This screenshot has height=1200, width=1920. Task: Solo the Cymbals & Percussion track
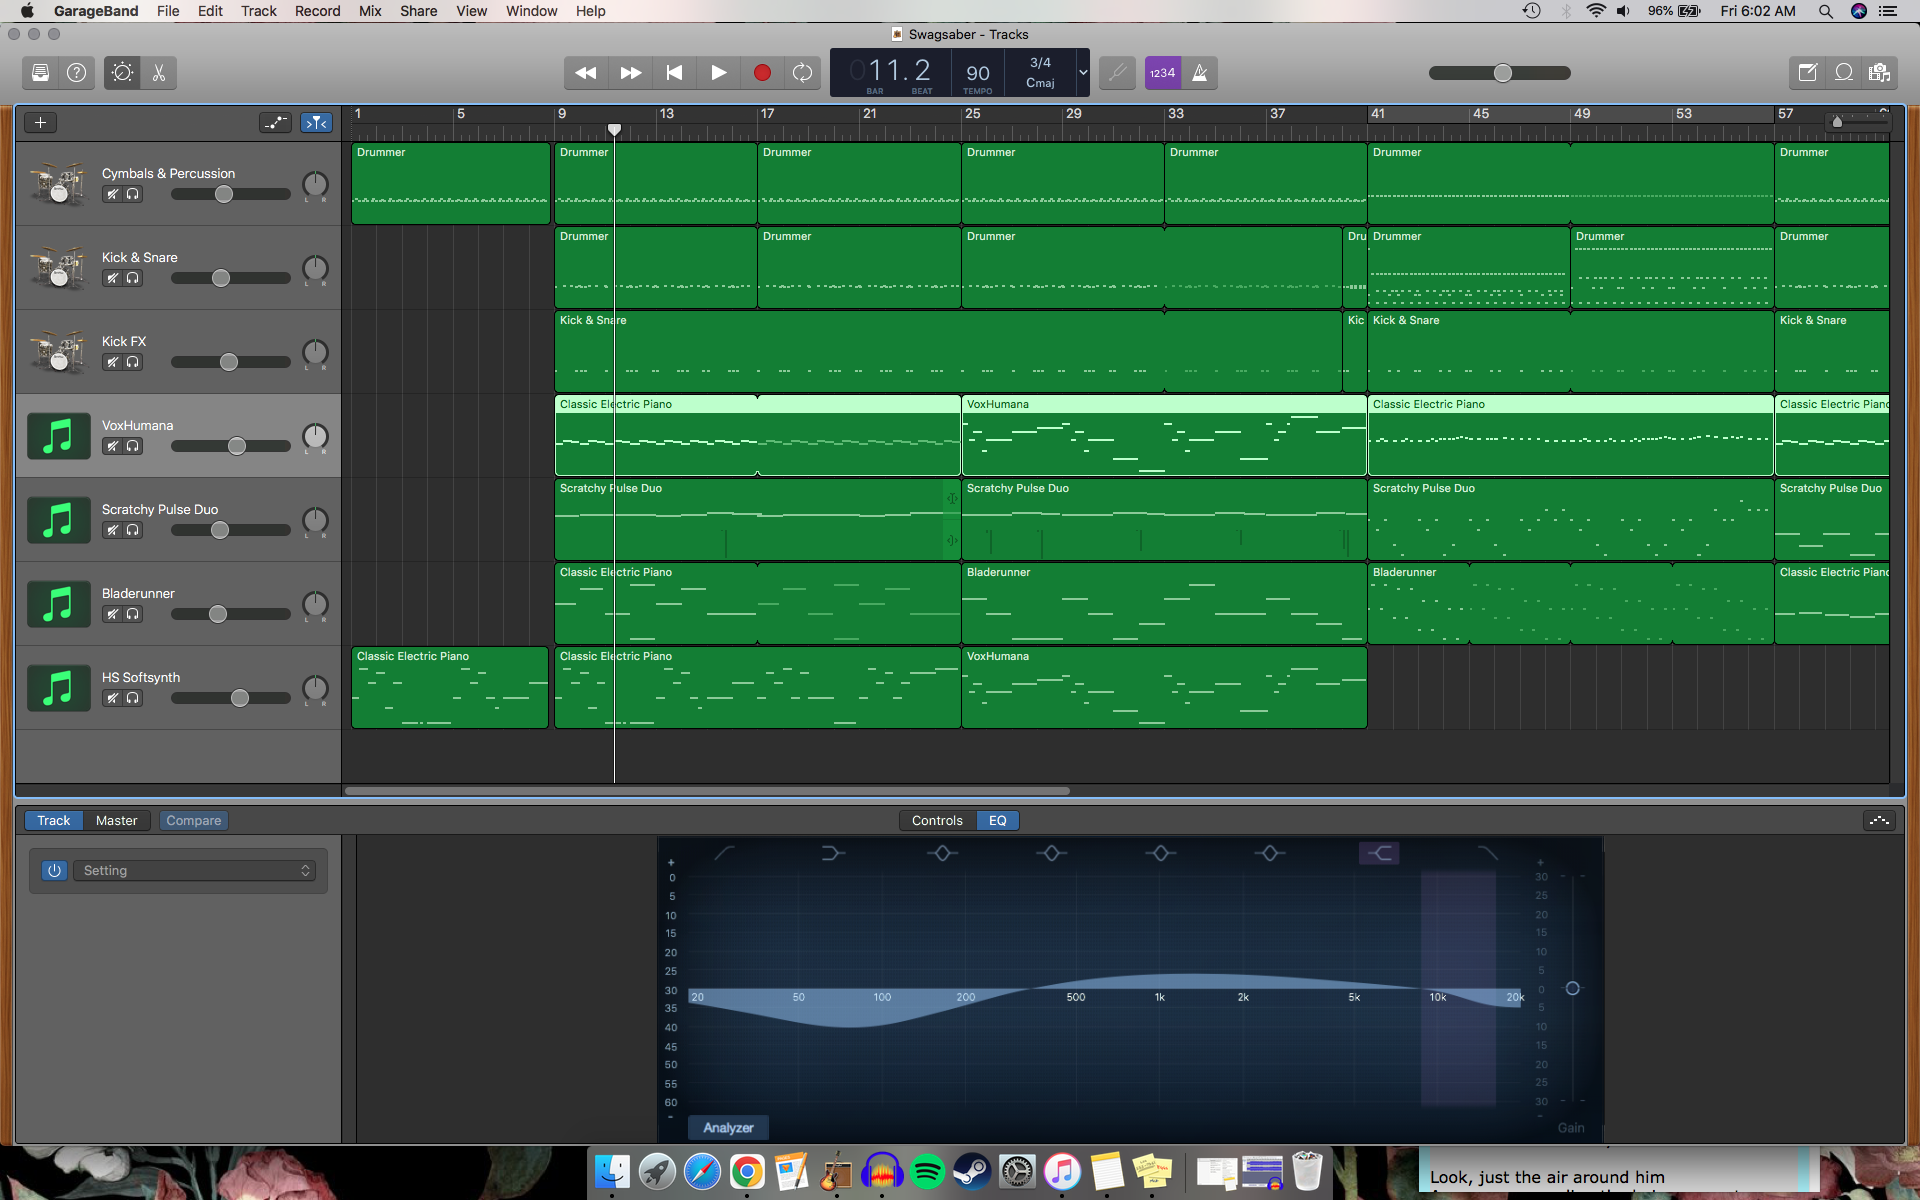(132, 194)
